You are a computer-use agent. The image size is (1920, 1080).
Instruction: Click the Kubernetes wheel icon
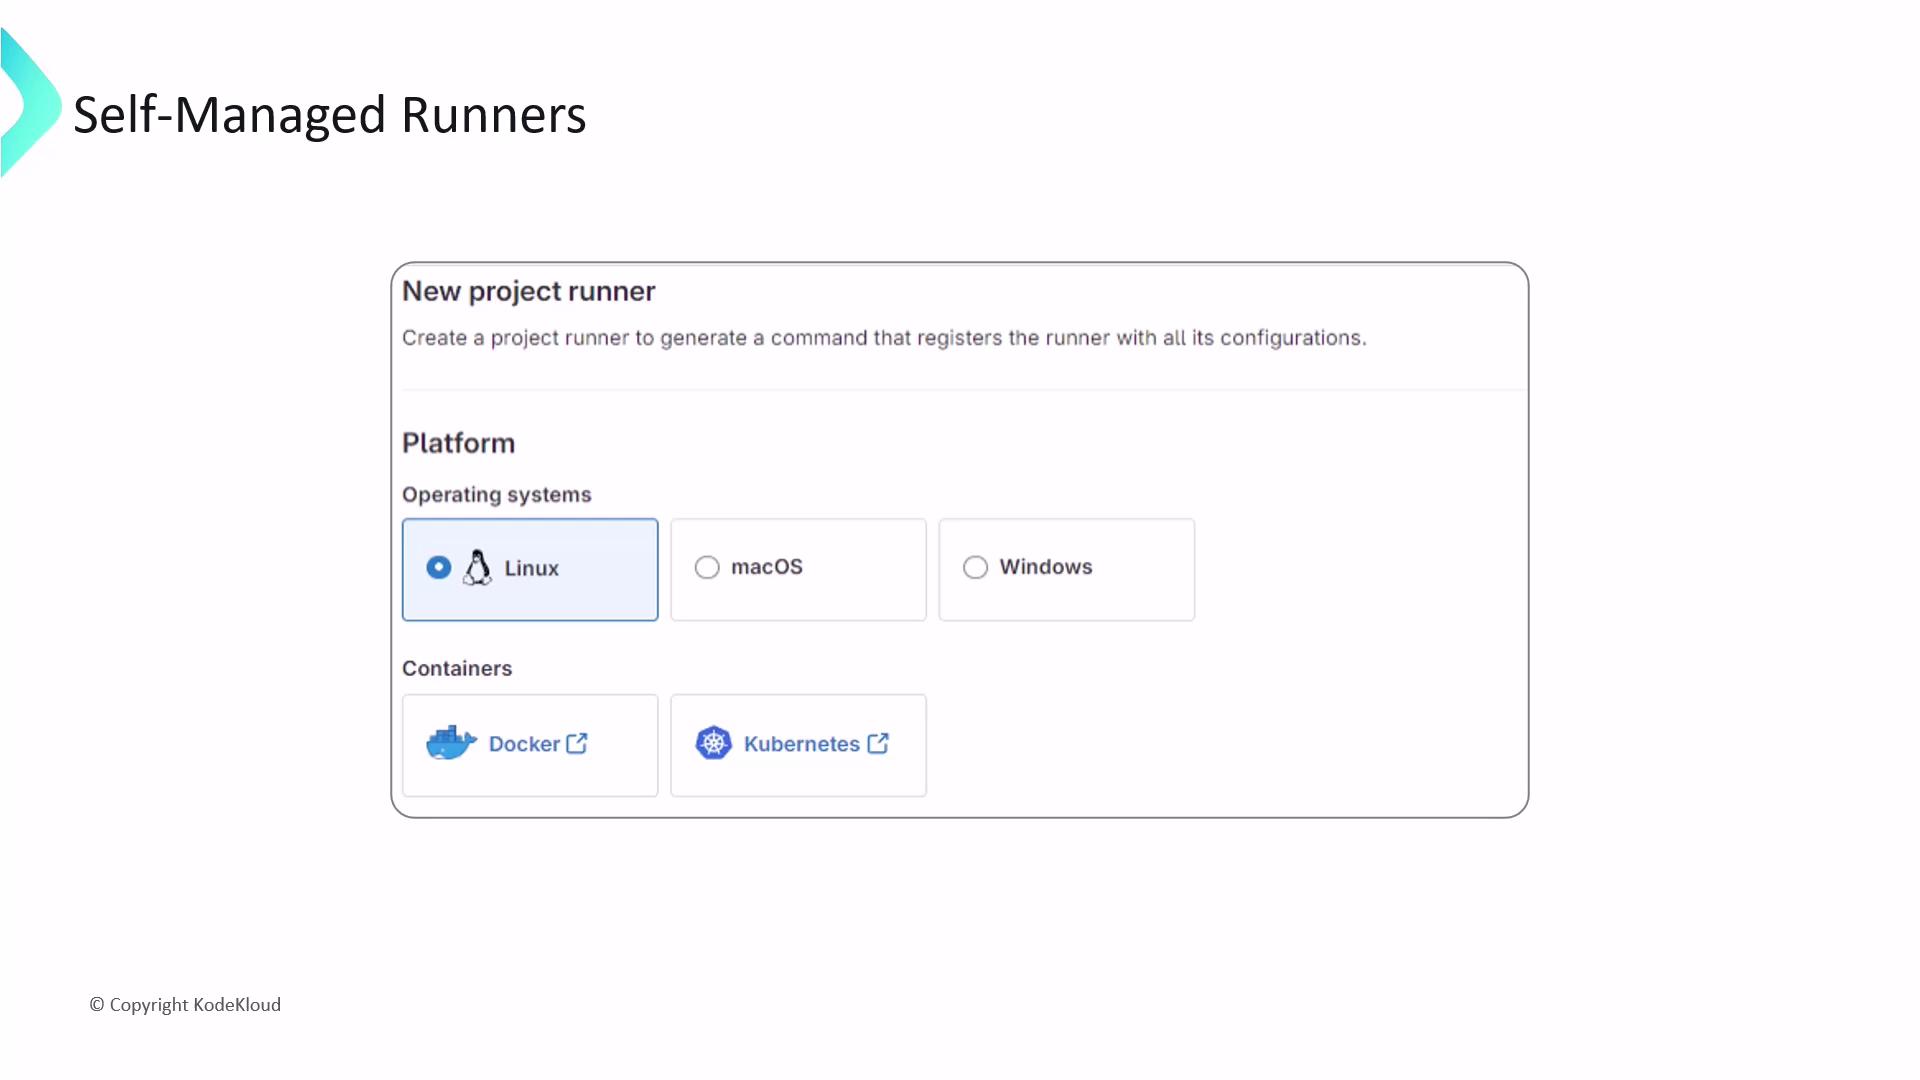coord(713,743)
